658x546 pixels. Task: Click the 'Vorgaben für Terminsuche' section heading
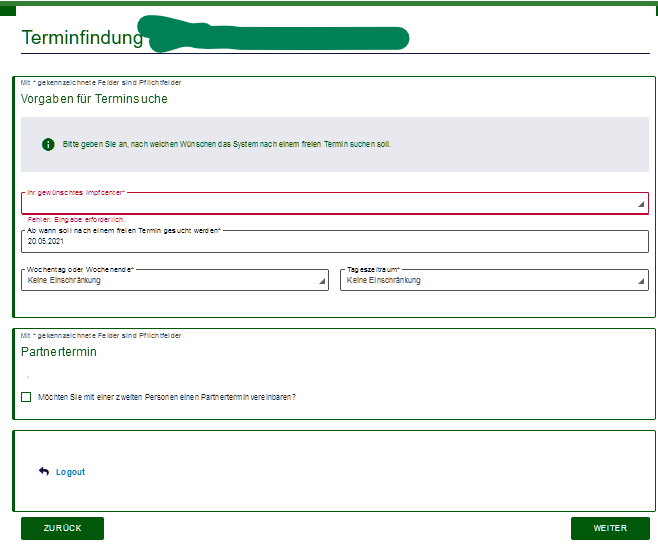(x=94, y=99)
